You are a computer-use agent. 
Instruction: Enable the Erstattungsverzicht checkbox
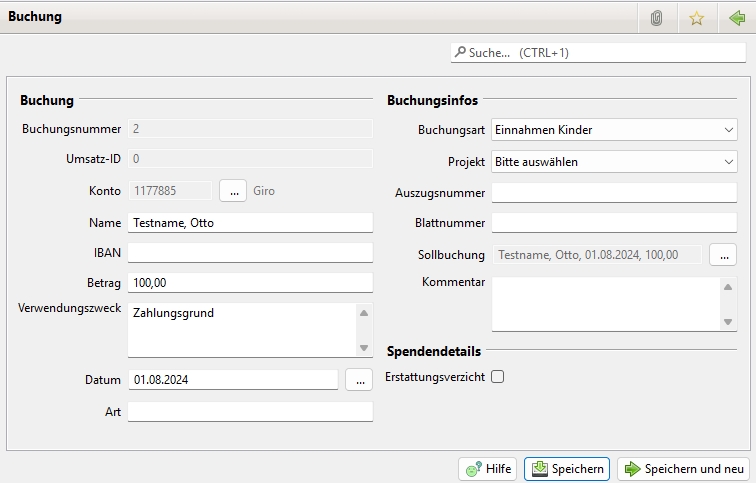(497, 377)
